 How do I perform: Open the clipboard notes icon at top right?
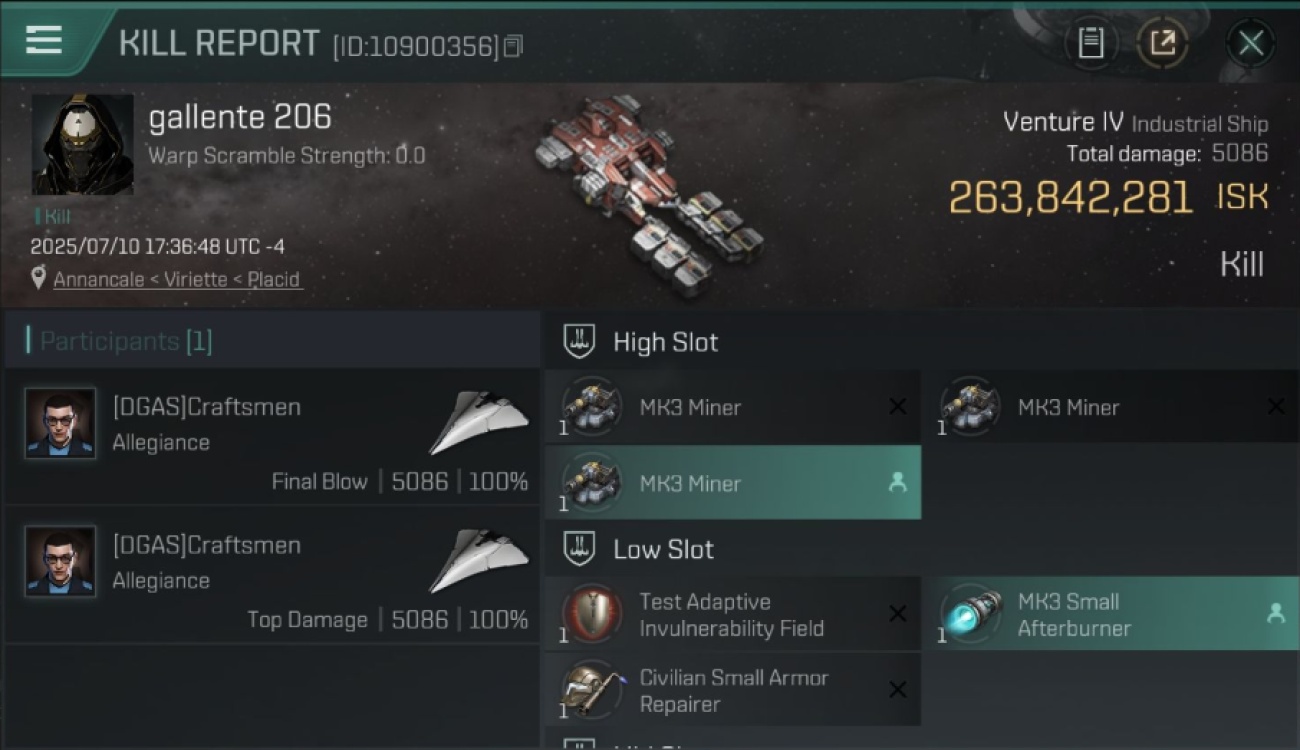[1091, 43]
